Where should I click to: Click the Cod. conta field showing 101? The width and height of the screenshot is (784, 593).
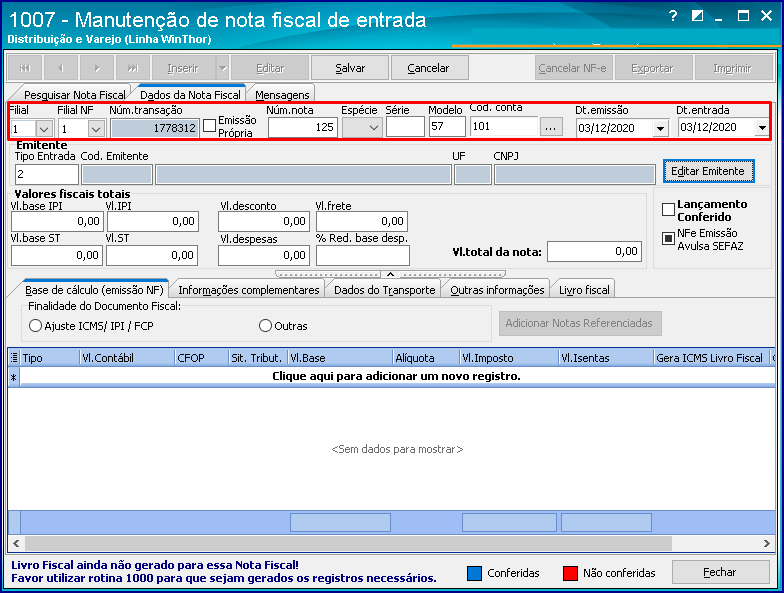pyautogui.click(x=504, y=126)
